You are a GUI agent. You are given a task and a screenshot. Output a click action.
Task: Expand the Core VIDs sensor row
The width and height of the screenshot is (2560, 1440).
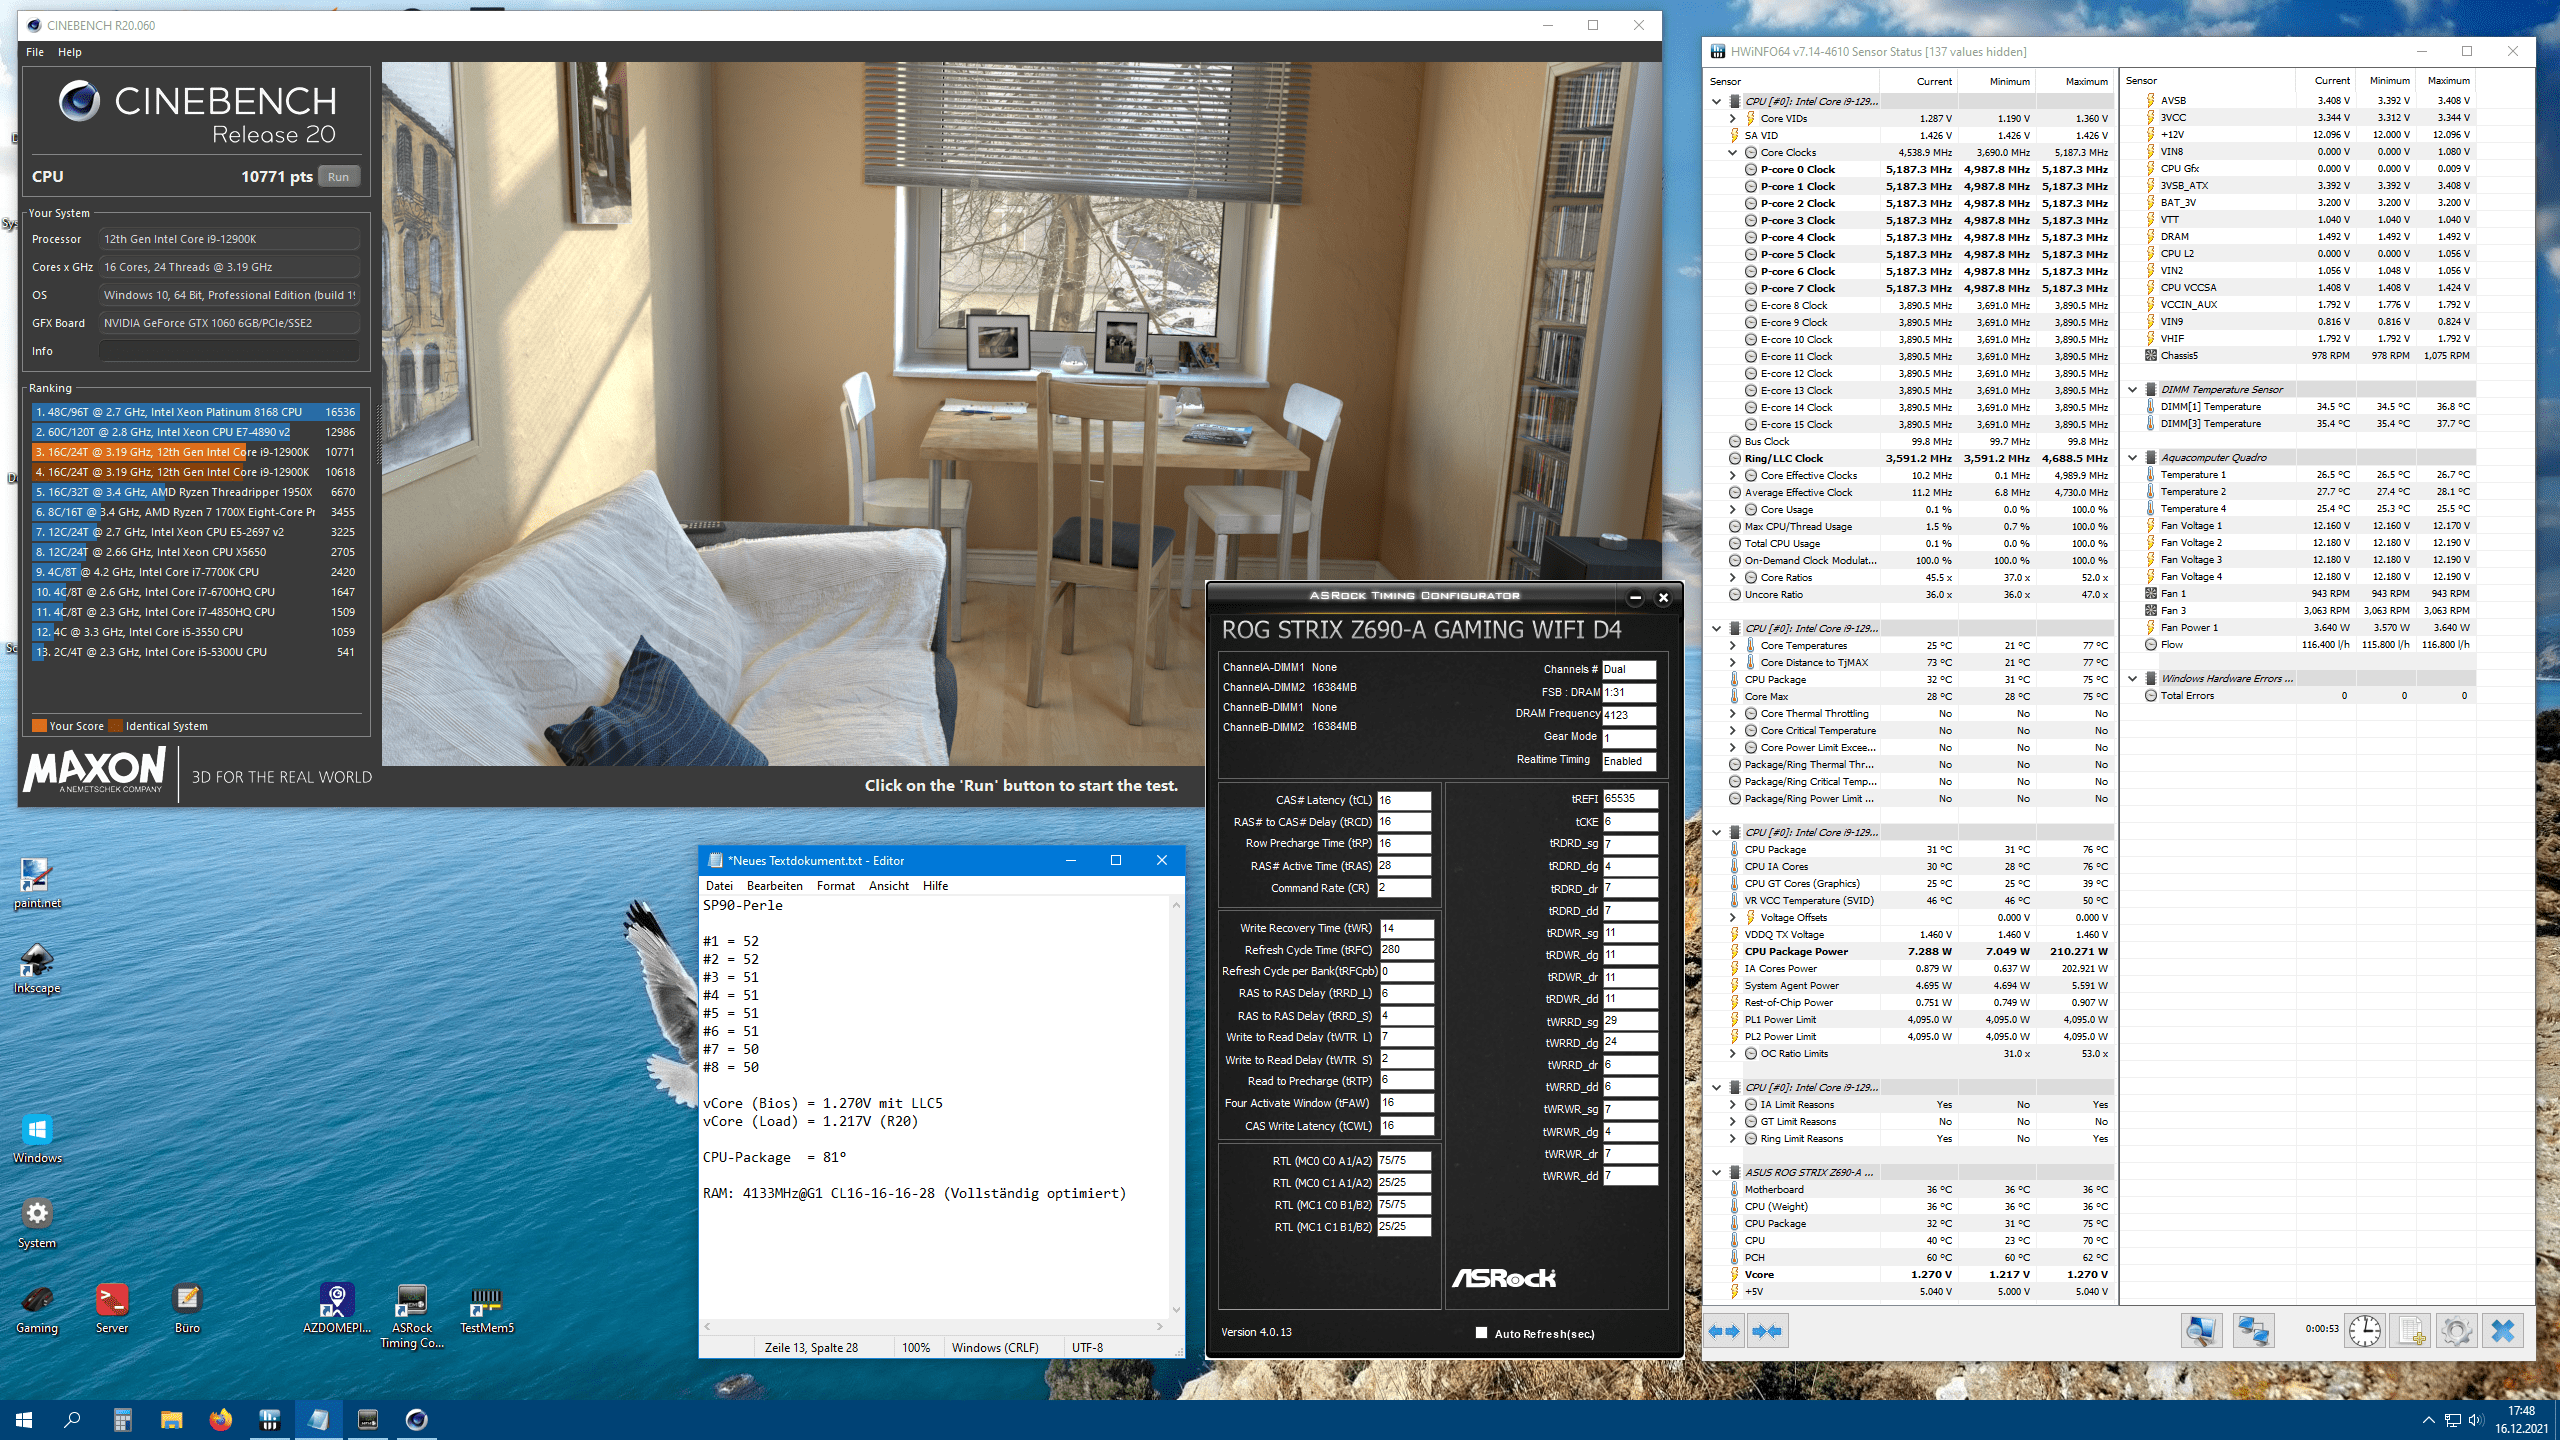pos(1733,118)
